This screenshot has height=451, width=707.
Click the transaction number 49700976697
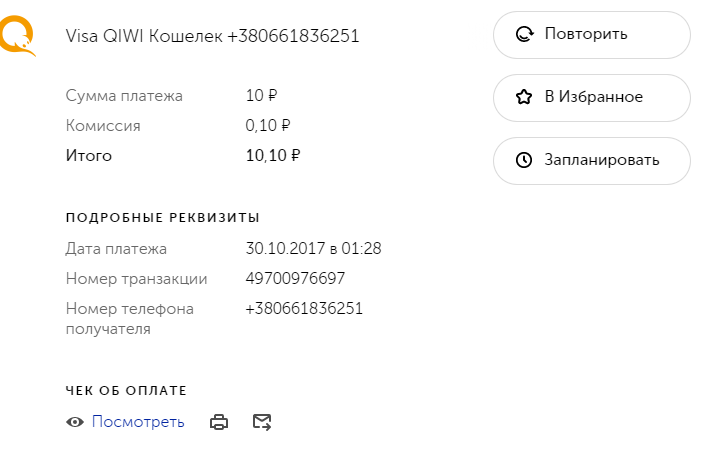[x=295, y=279]
